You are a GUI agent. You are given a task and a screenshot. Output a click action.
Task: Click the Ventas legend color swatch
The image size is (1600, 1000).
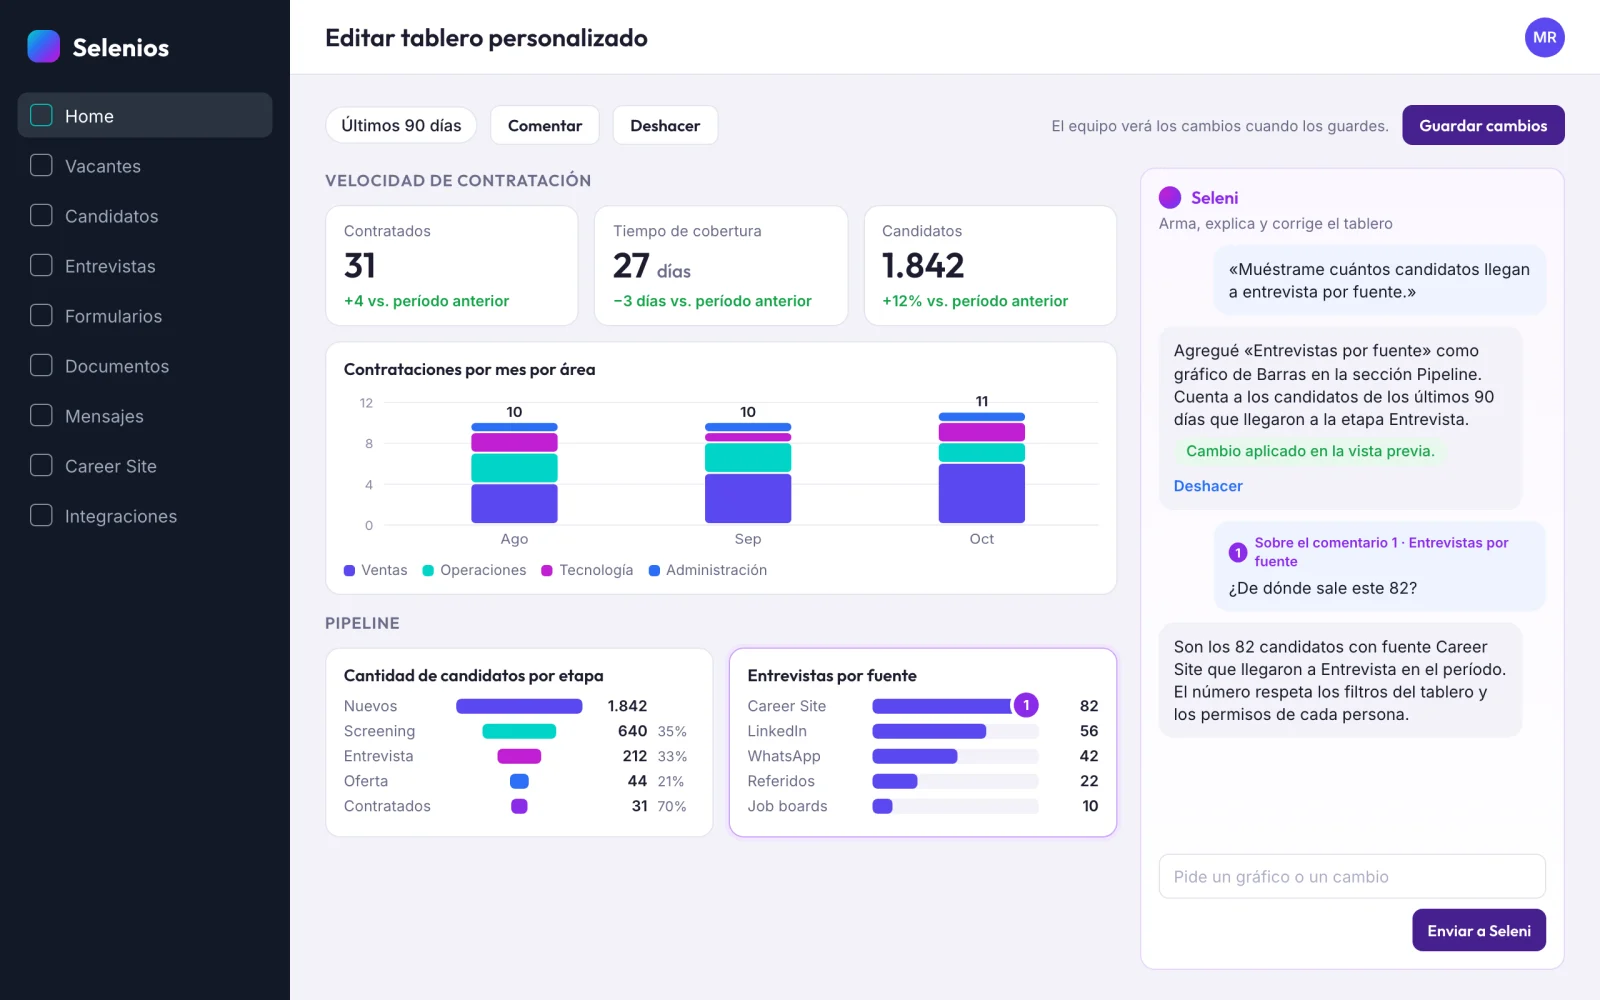point(349,570)
